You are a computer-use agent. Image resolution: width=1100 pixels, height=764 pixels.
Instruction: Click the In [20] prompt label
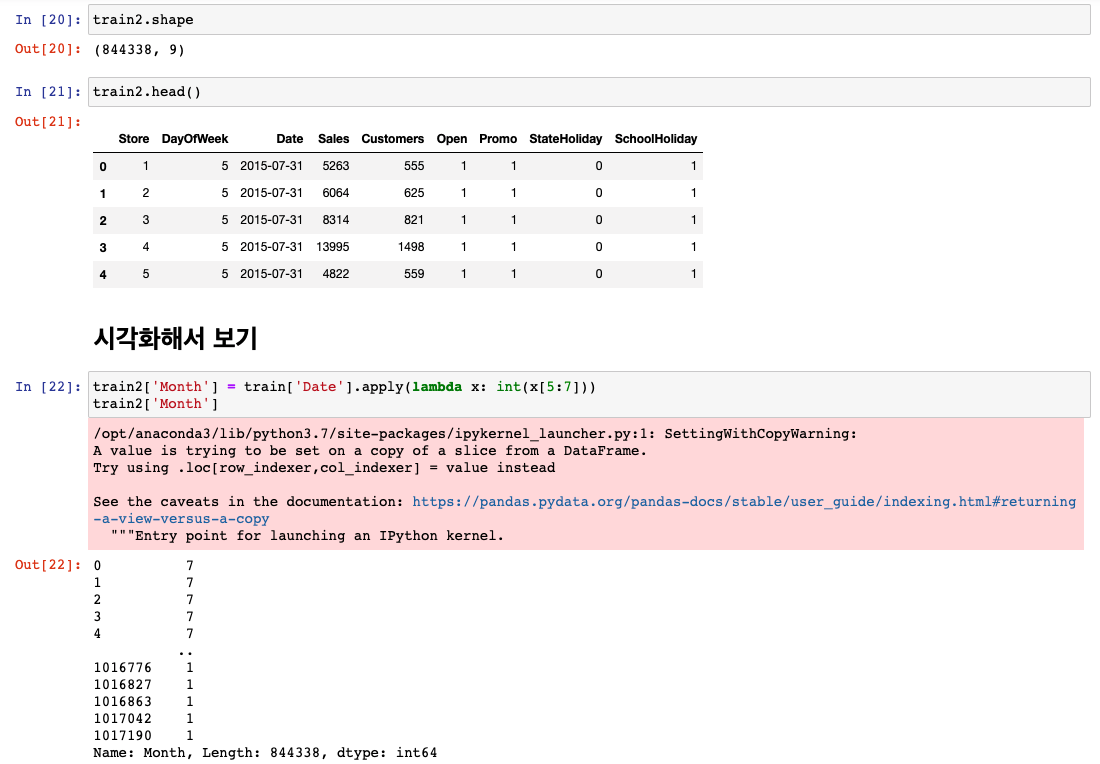(x=48, y=20)
